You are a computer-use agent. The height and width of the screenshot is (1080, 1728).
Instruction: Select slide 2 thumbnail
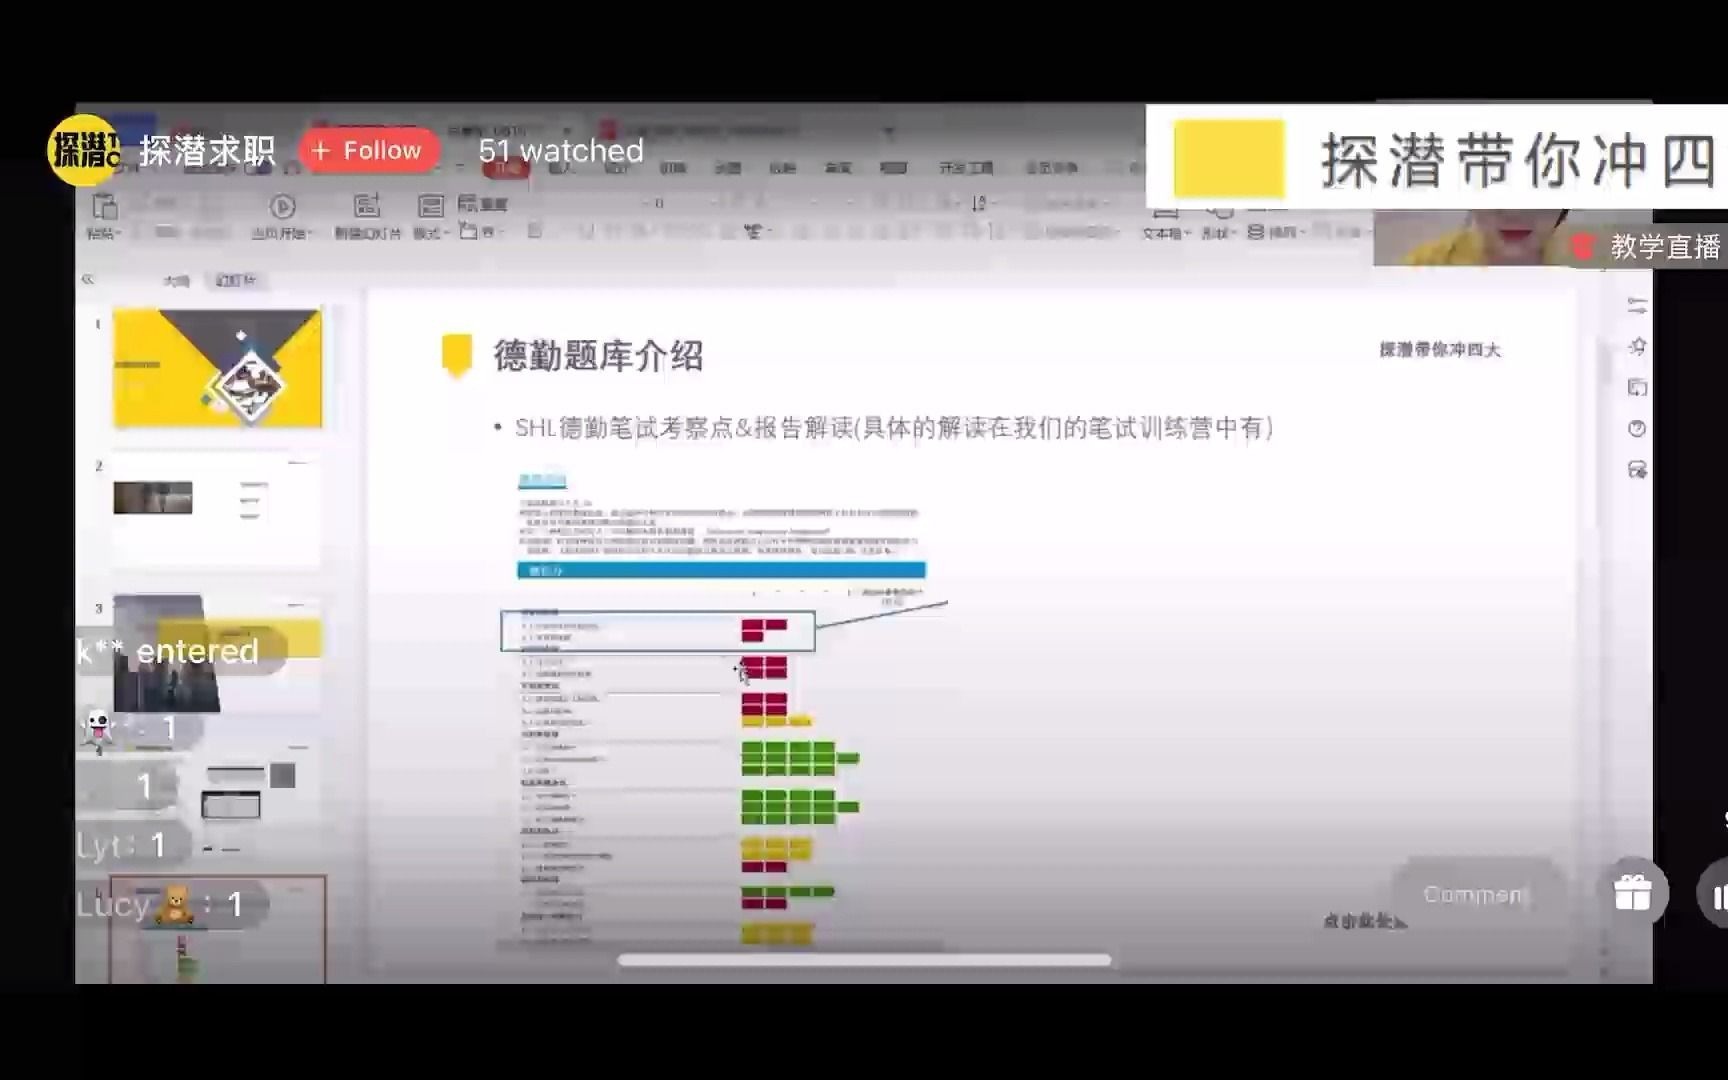click(x=218, y=510)
